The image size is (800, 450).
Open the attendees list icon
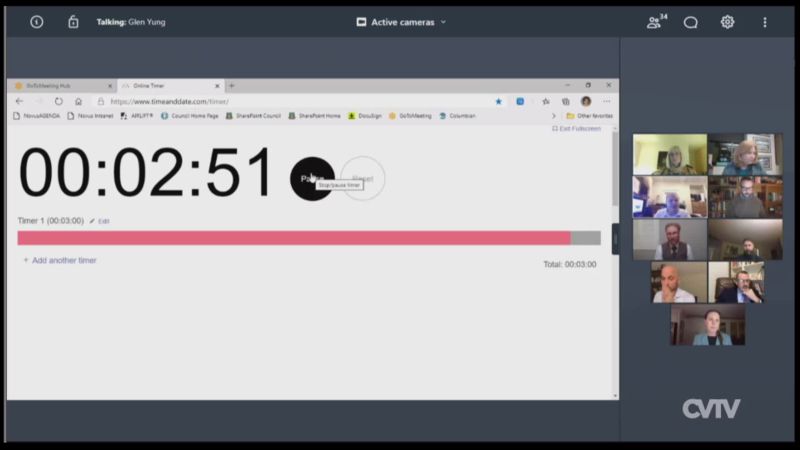pyautogui.click(x=656, y=22)
